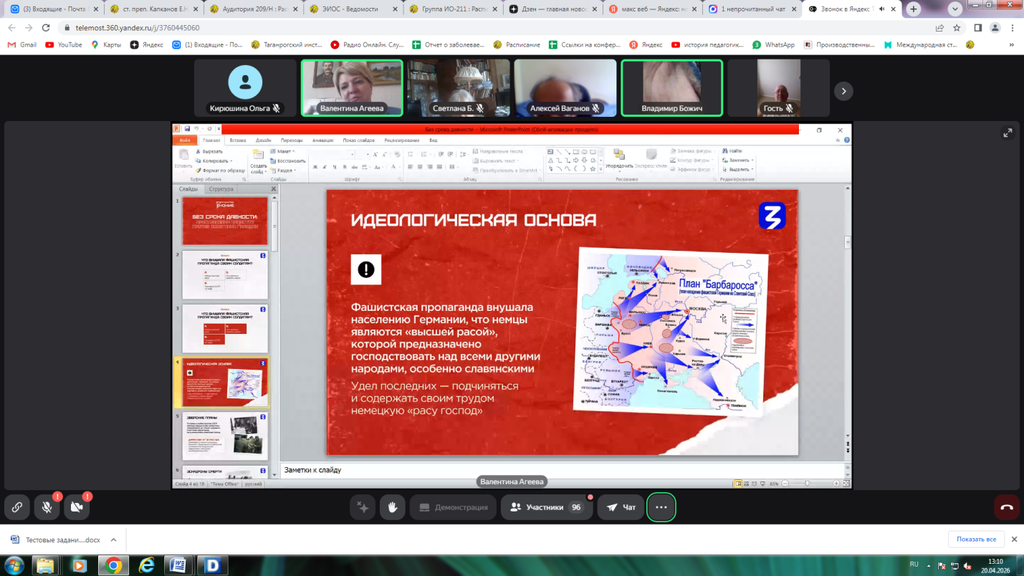Image resolution: width=1024 pixels, height=576 pixels.
Task: Reload the page
Action: (46, 28)
